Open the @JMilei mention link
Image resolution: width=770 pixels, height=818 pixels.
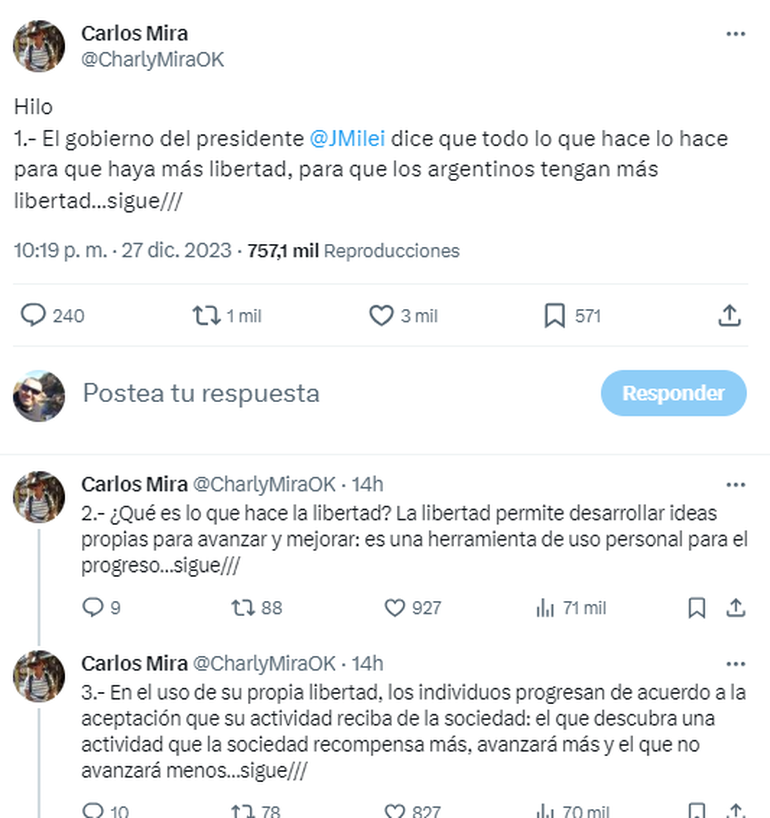(x=348, y=139)
